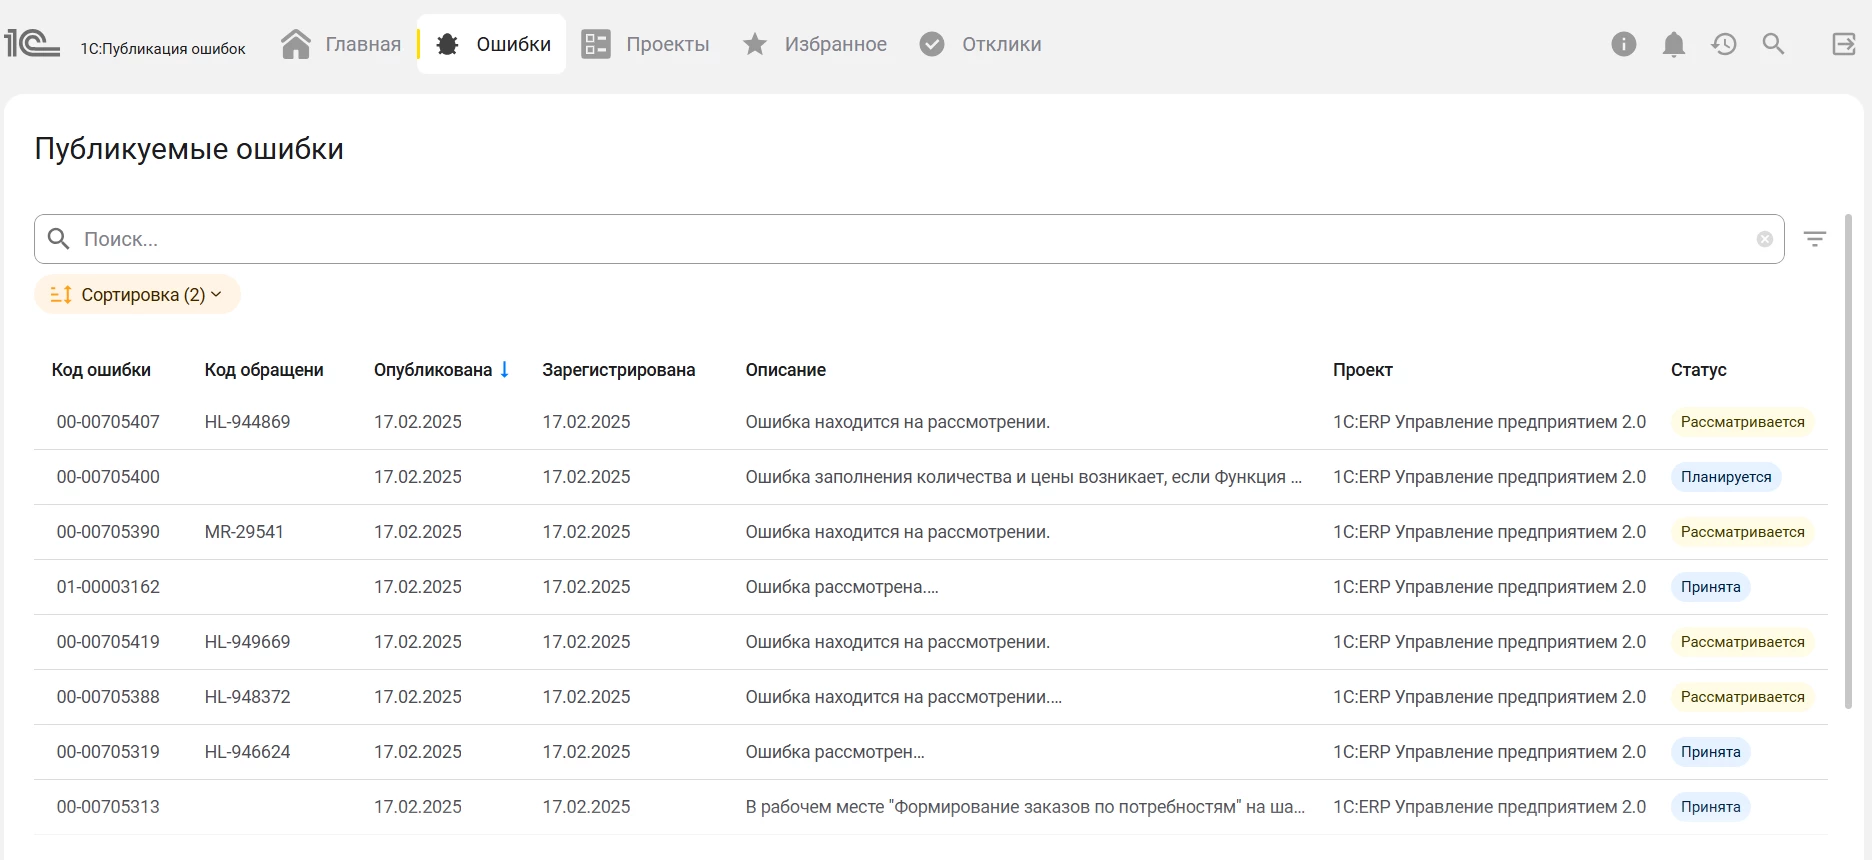
Task: Open the information icon in header
Action: [1624, 44]
